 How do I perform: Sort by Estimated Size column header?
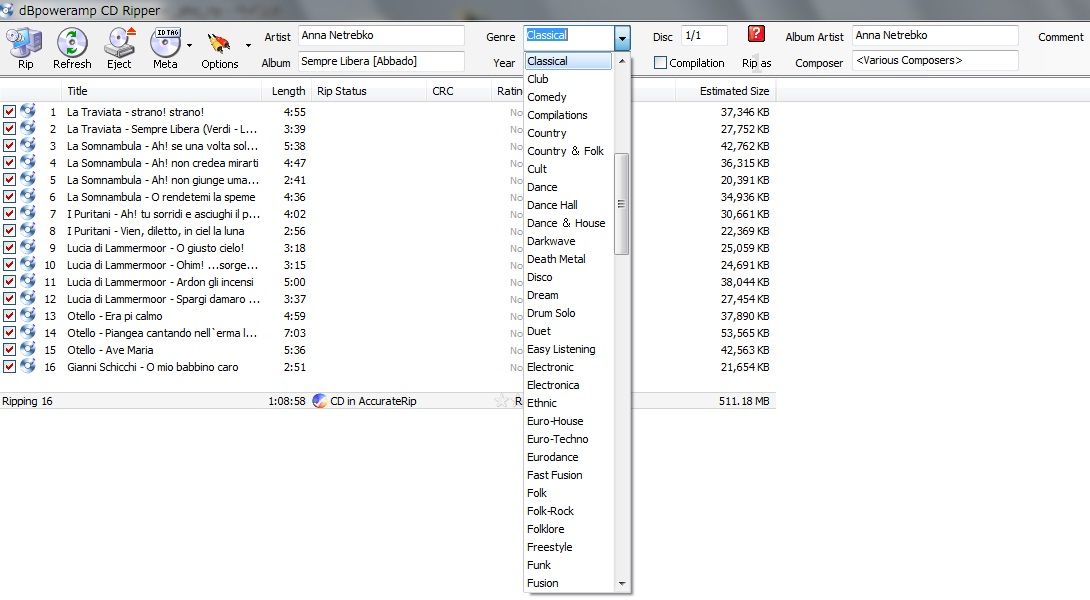pyautogui.click(x=725, y=91)
